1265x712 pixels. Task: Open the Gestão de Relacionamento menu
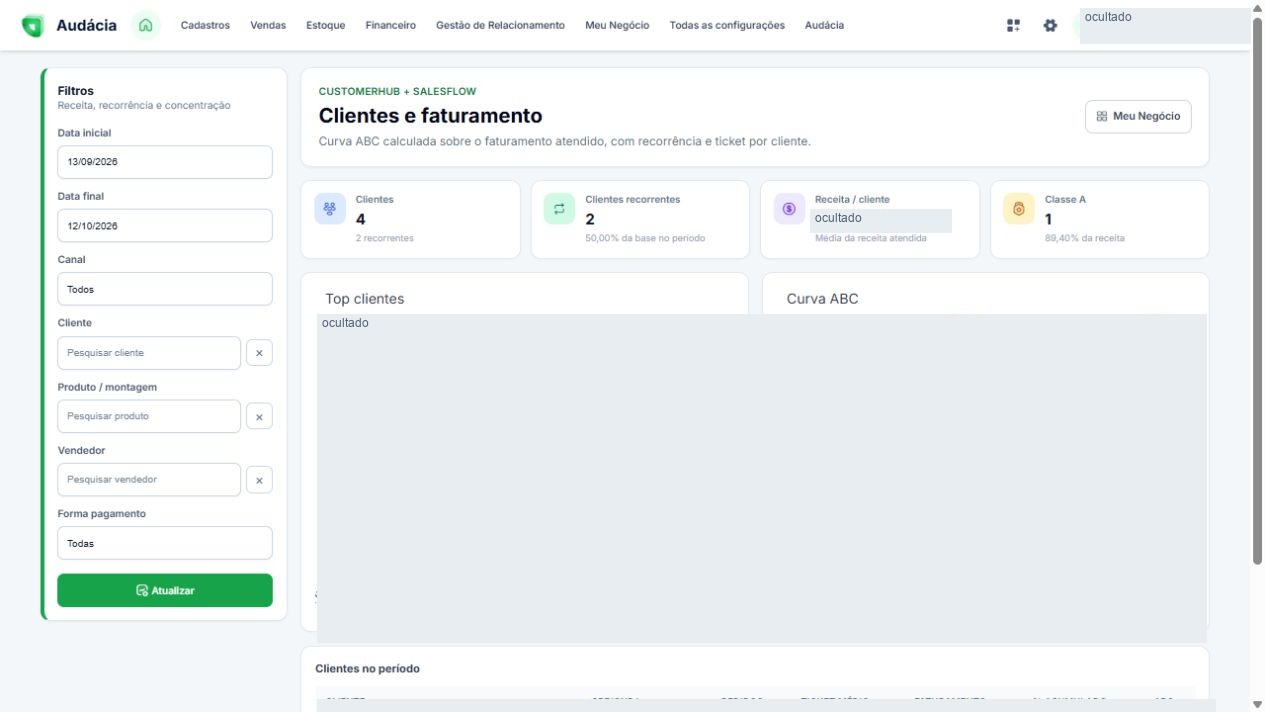(x=500, y=25)
